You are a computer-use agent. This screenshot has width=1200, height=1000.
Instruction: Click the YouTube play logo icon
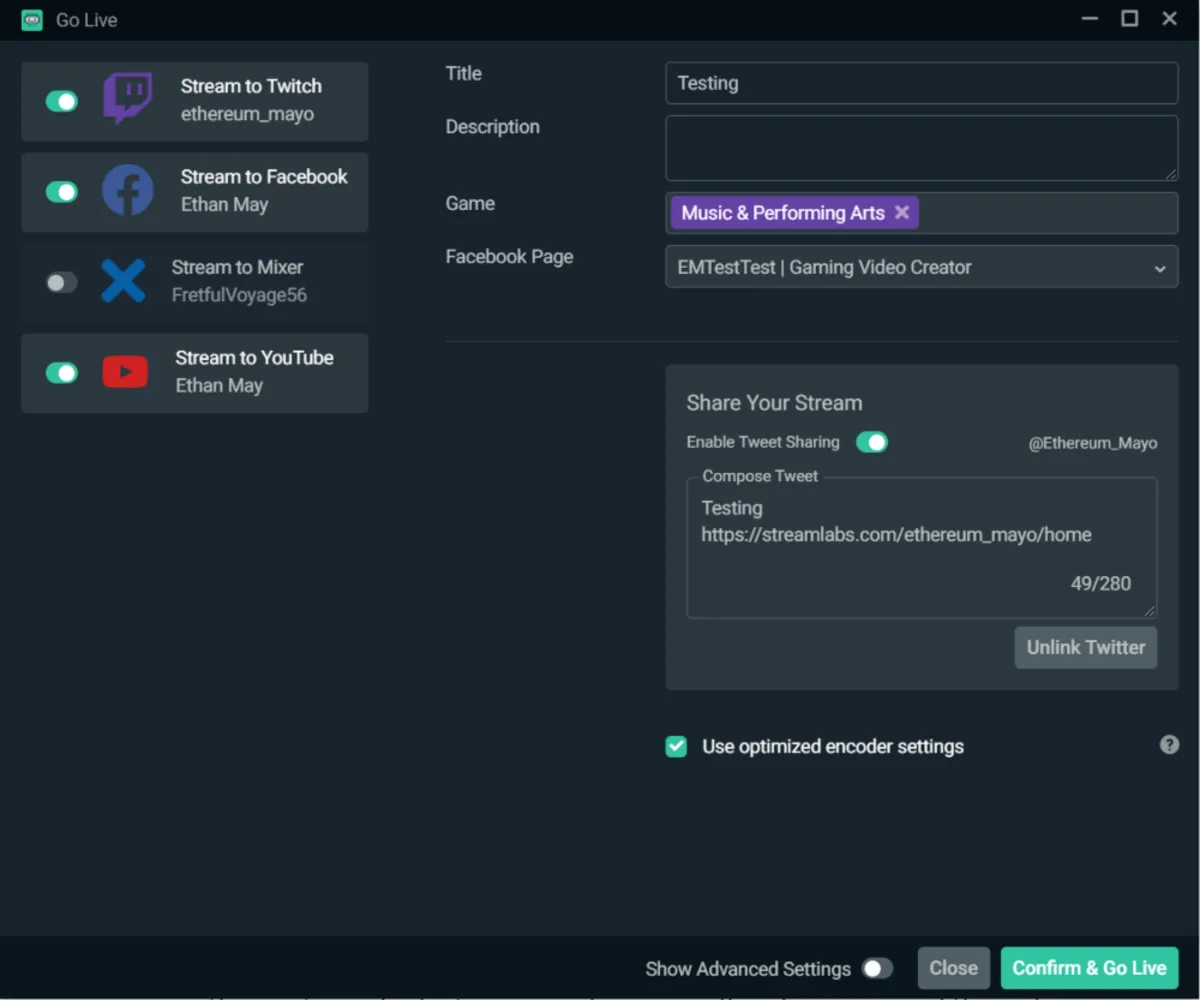tap(125, 372)
